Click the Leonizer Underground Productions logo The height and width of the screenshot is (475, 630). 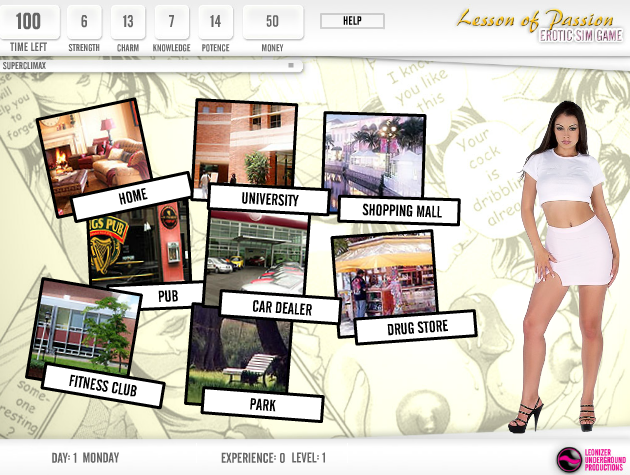[x=591, y=459]
